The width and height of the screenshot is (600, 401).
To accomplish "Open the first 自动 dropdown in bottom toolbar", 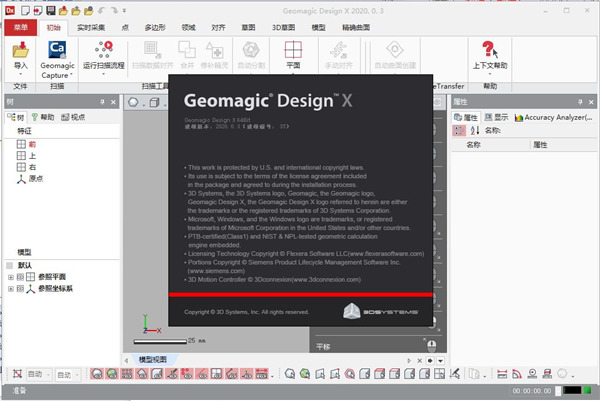I will (x=38, y=374).
